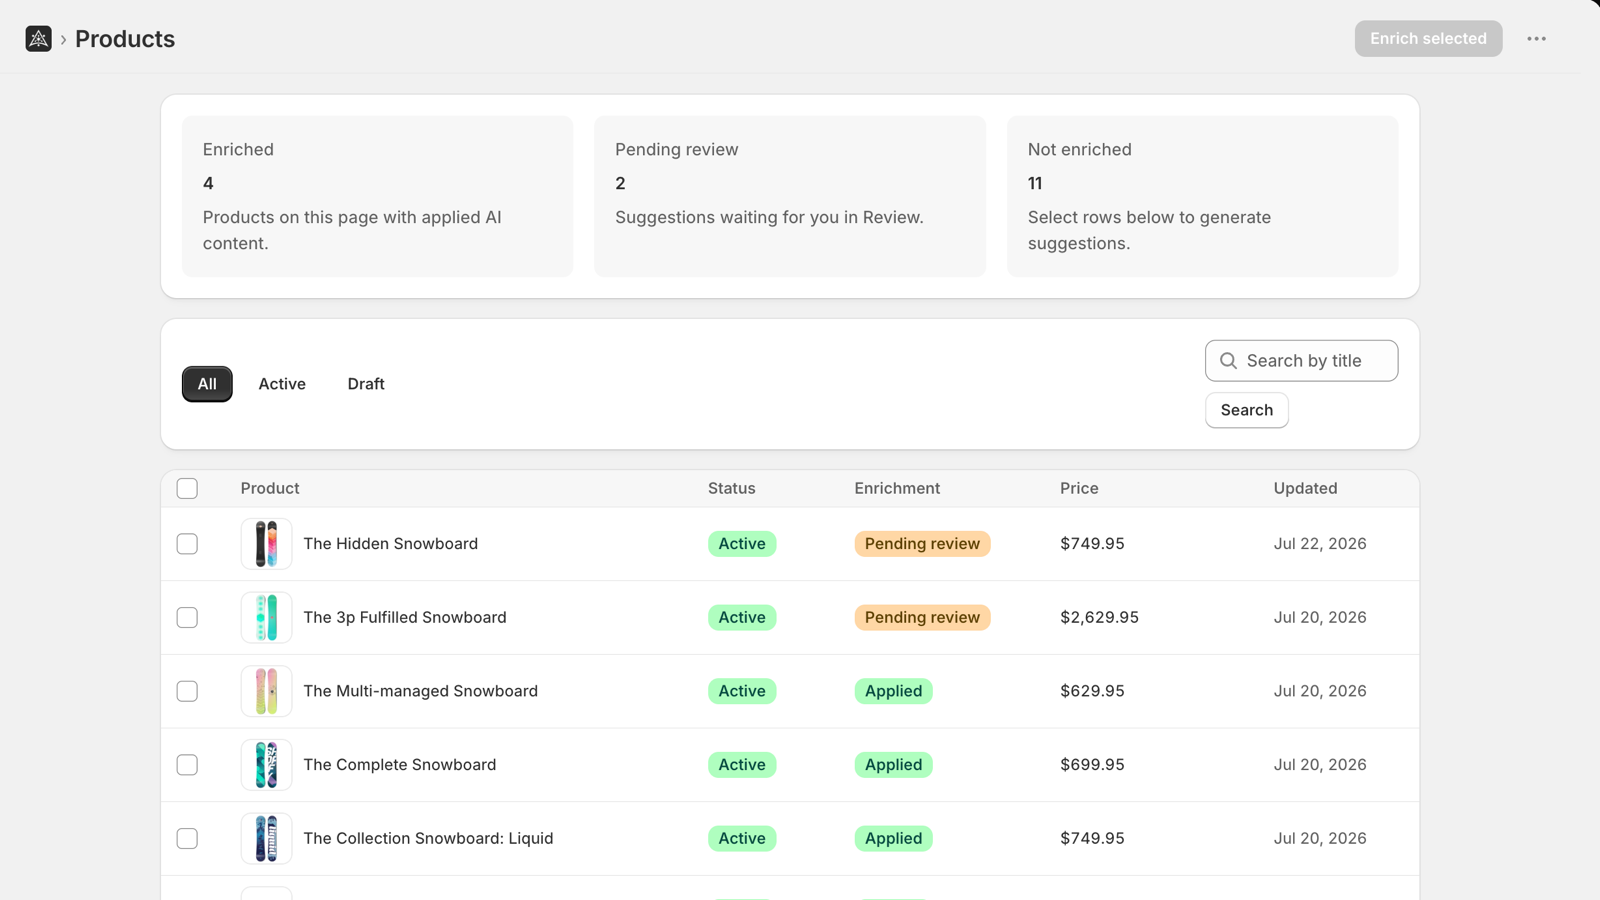Switch to the Active filter tab
The image size is (1600, 900).
click(x=282, y=384)
